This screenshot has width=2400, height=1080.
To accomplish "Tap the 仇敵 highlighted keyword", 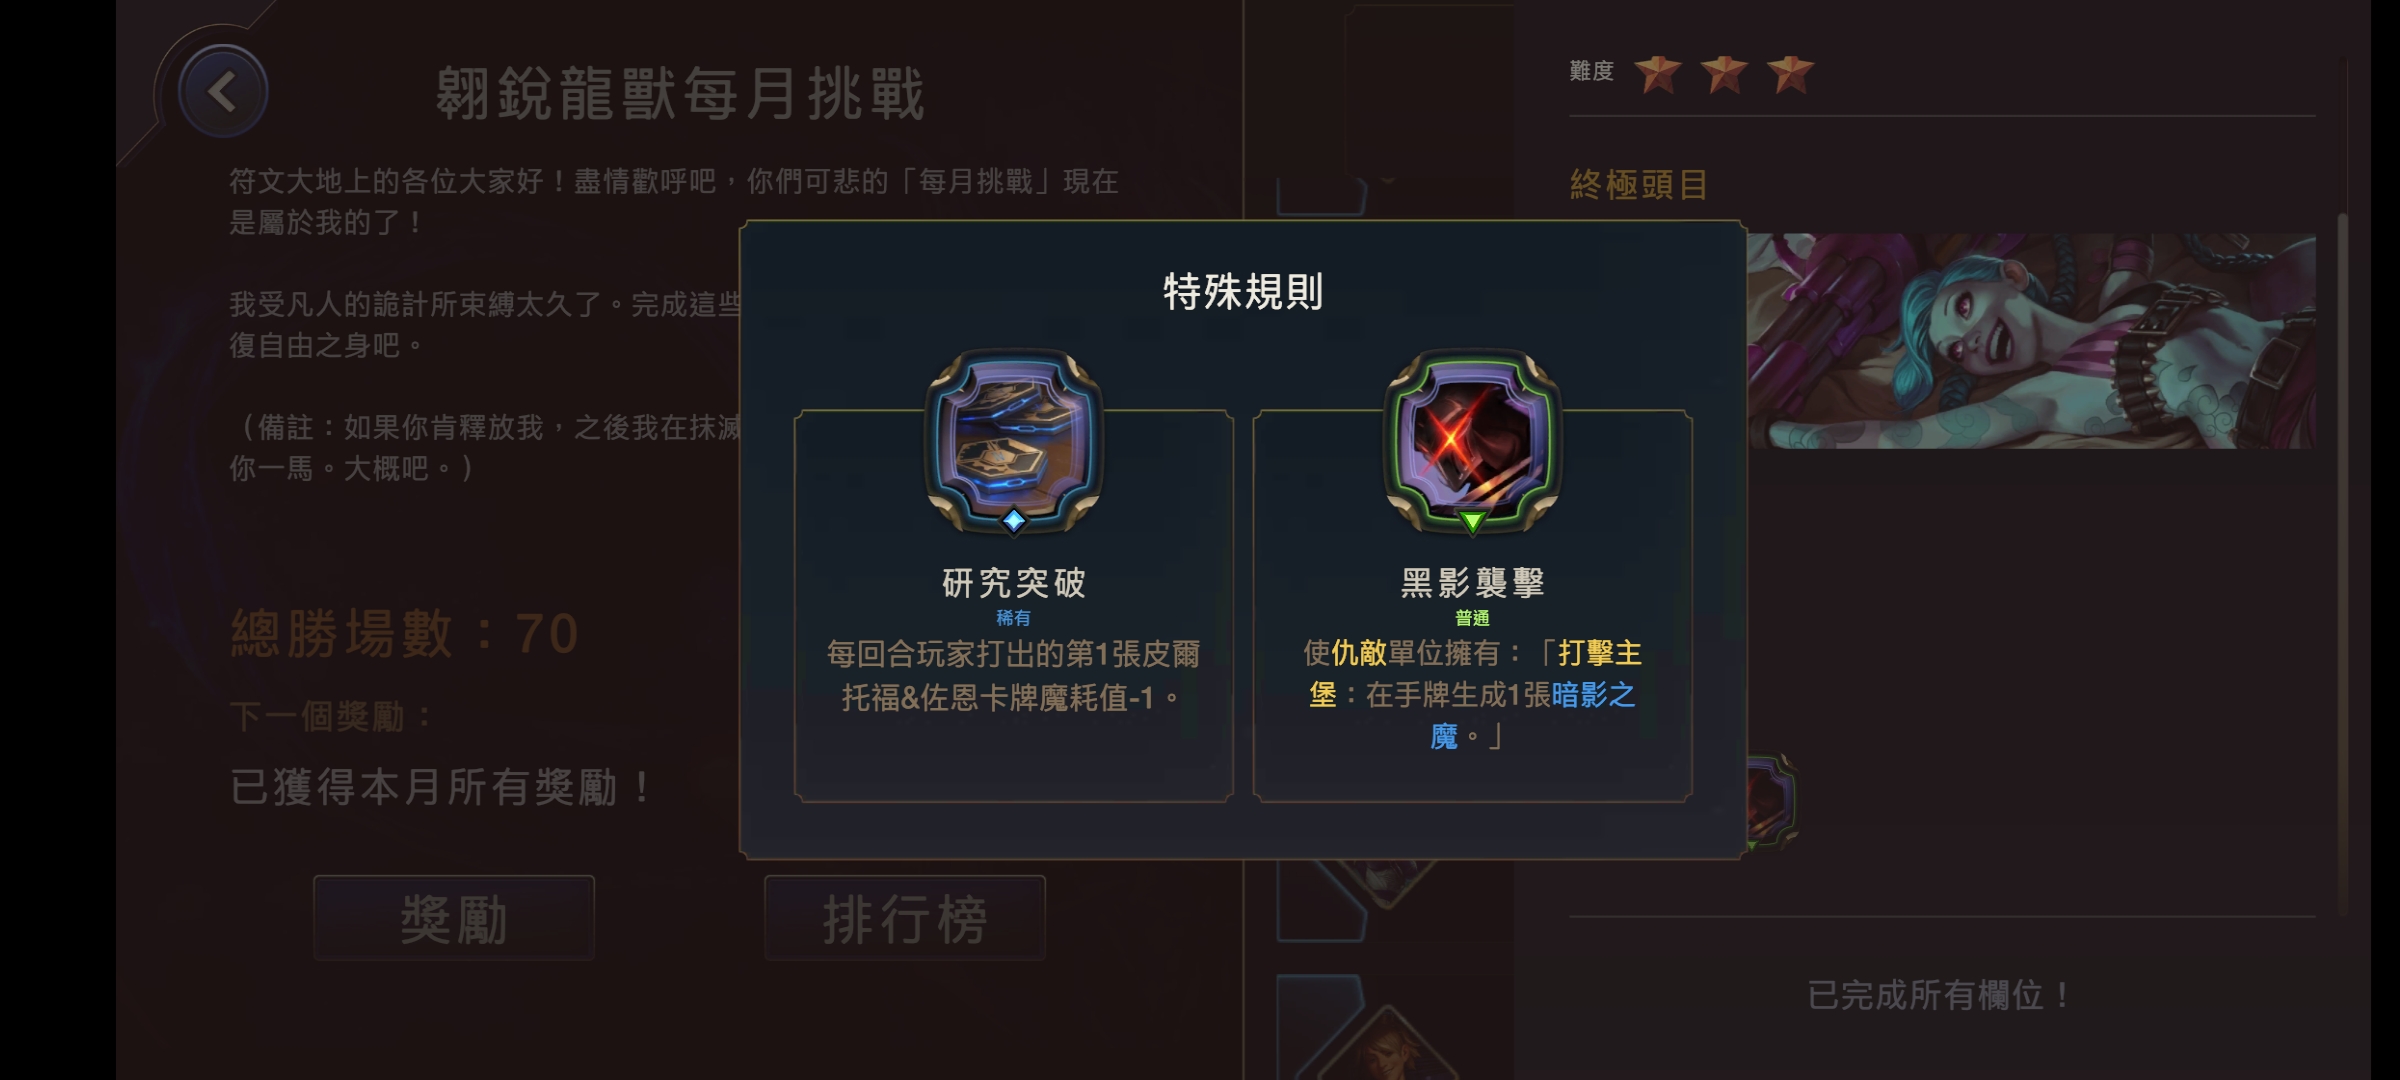I will click(1358, 653).
